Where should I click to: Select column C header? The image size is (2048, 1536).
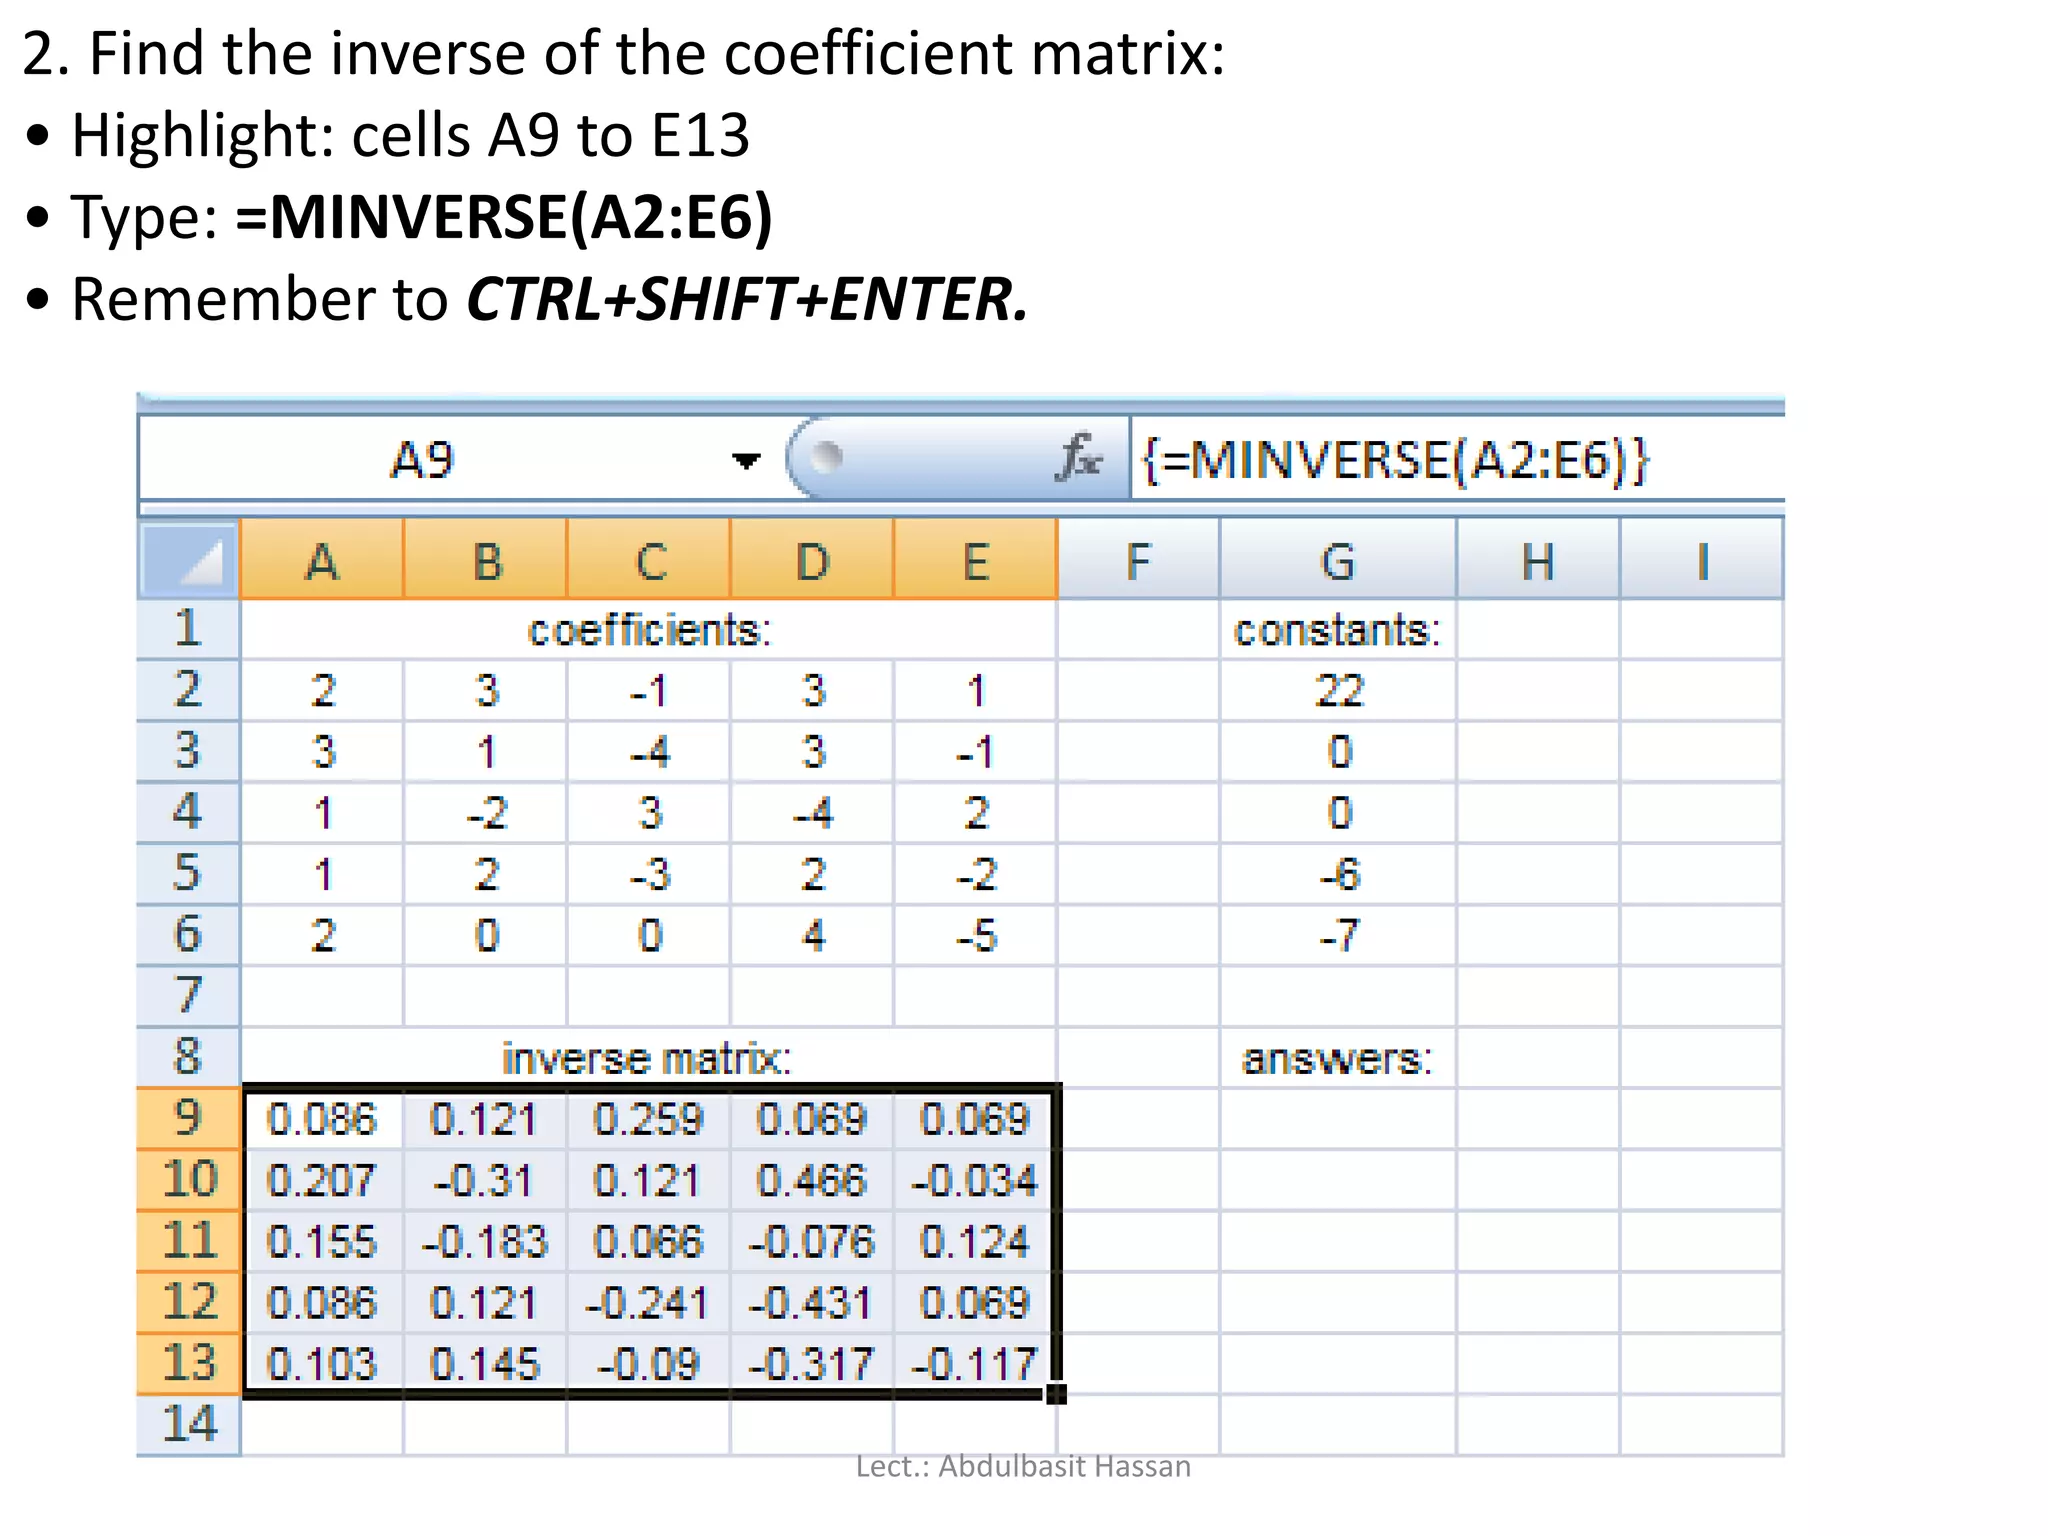649,559
